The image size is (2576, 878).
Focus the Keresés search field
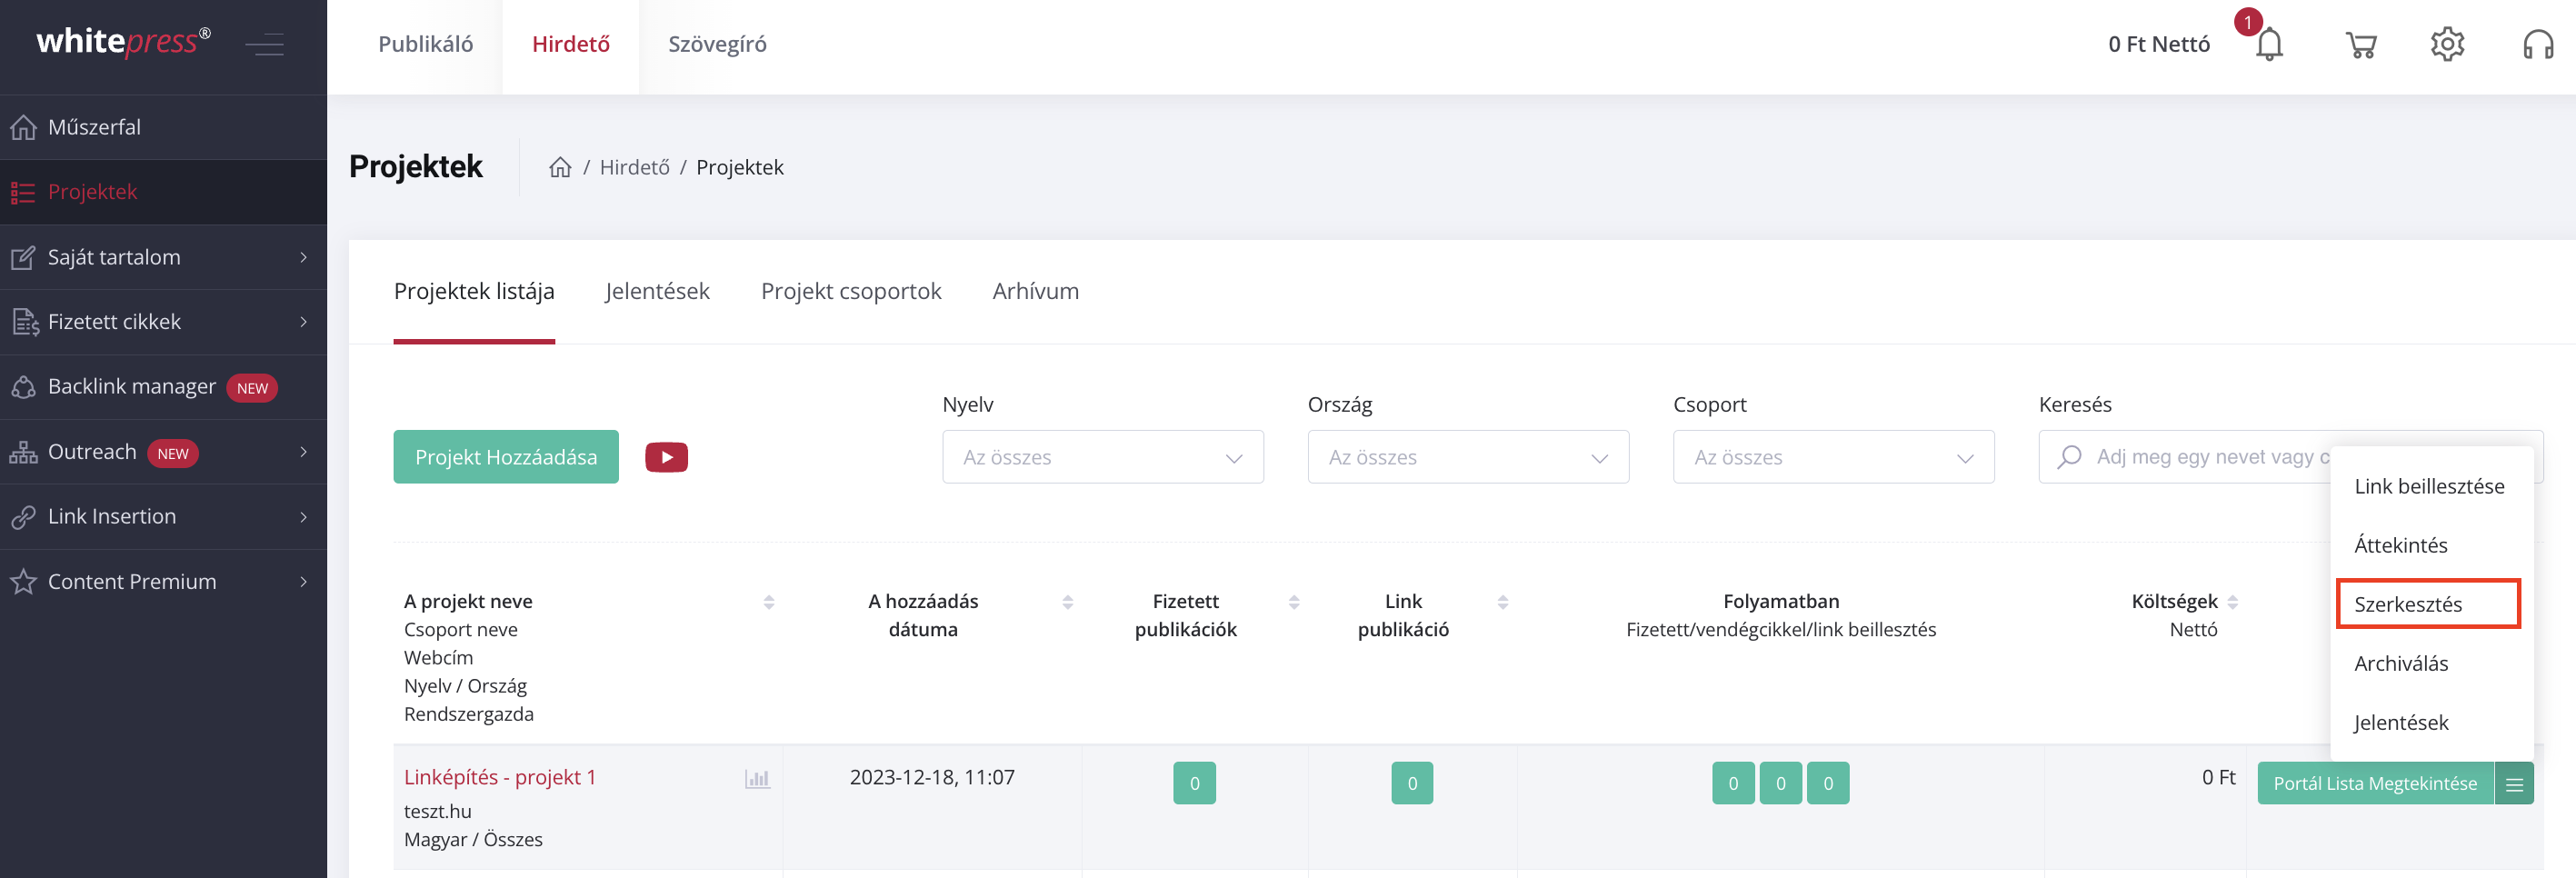pyautogui.click(x=2290, y=457)
